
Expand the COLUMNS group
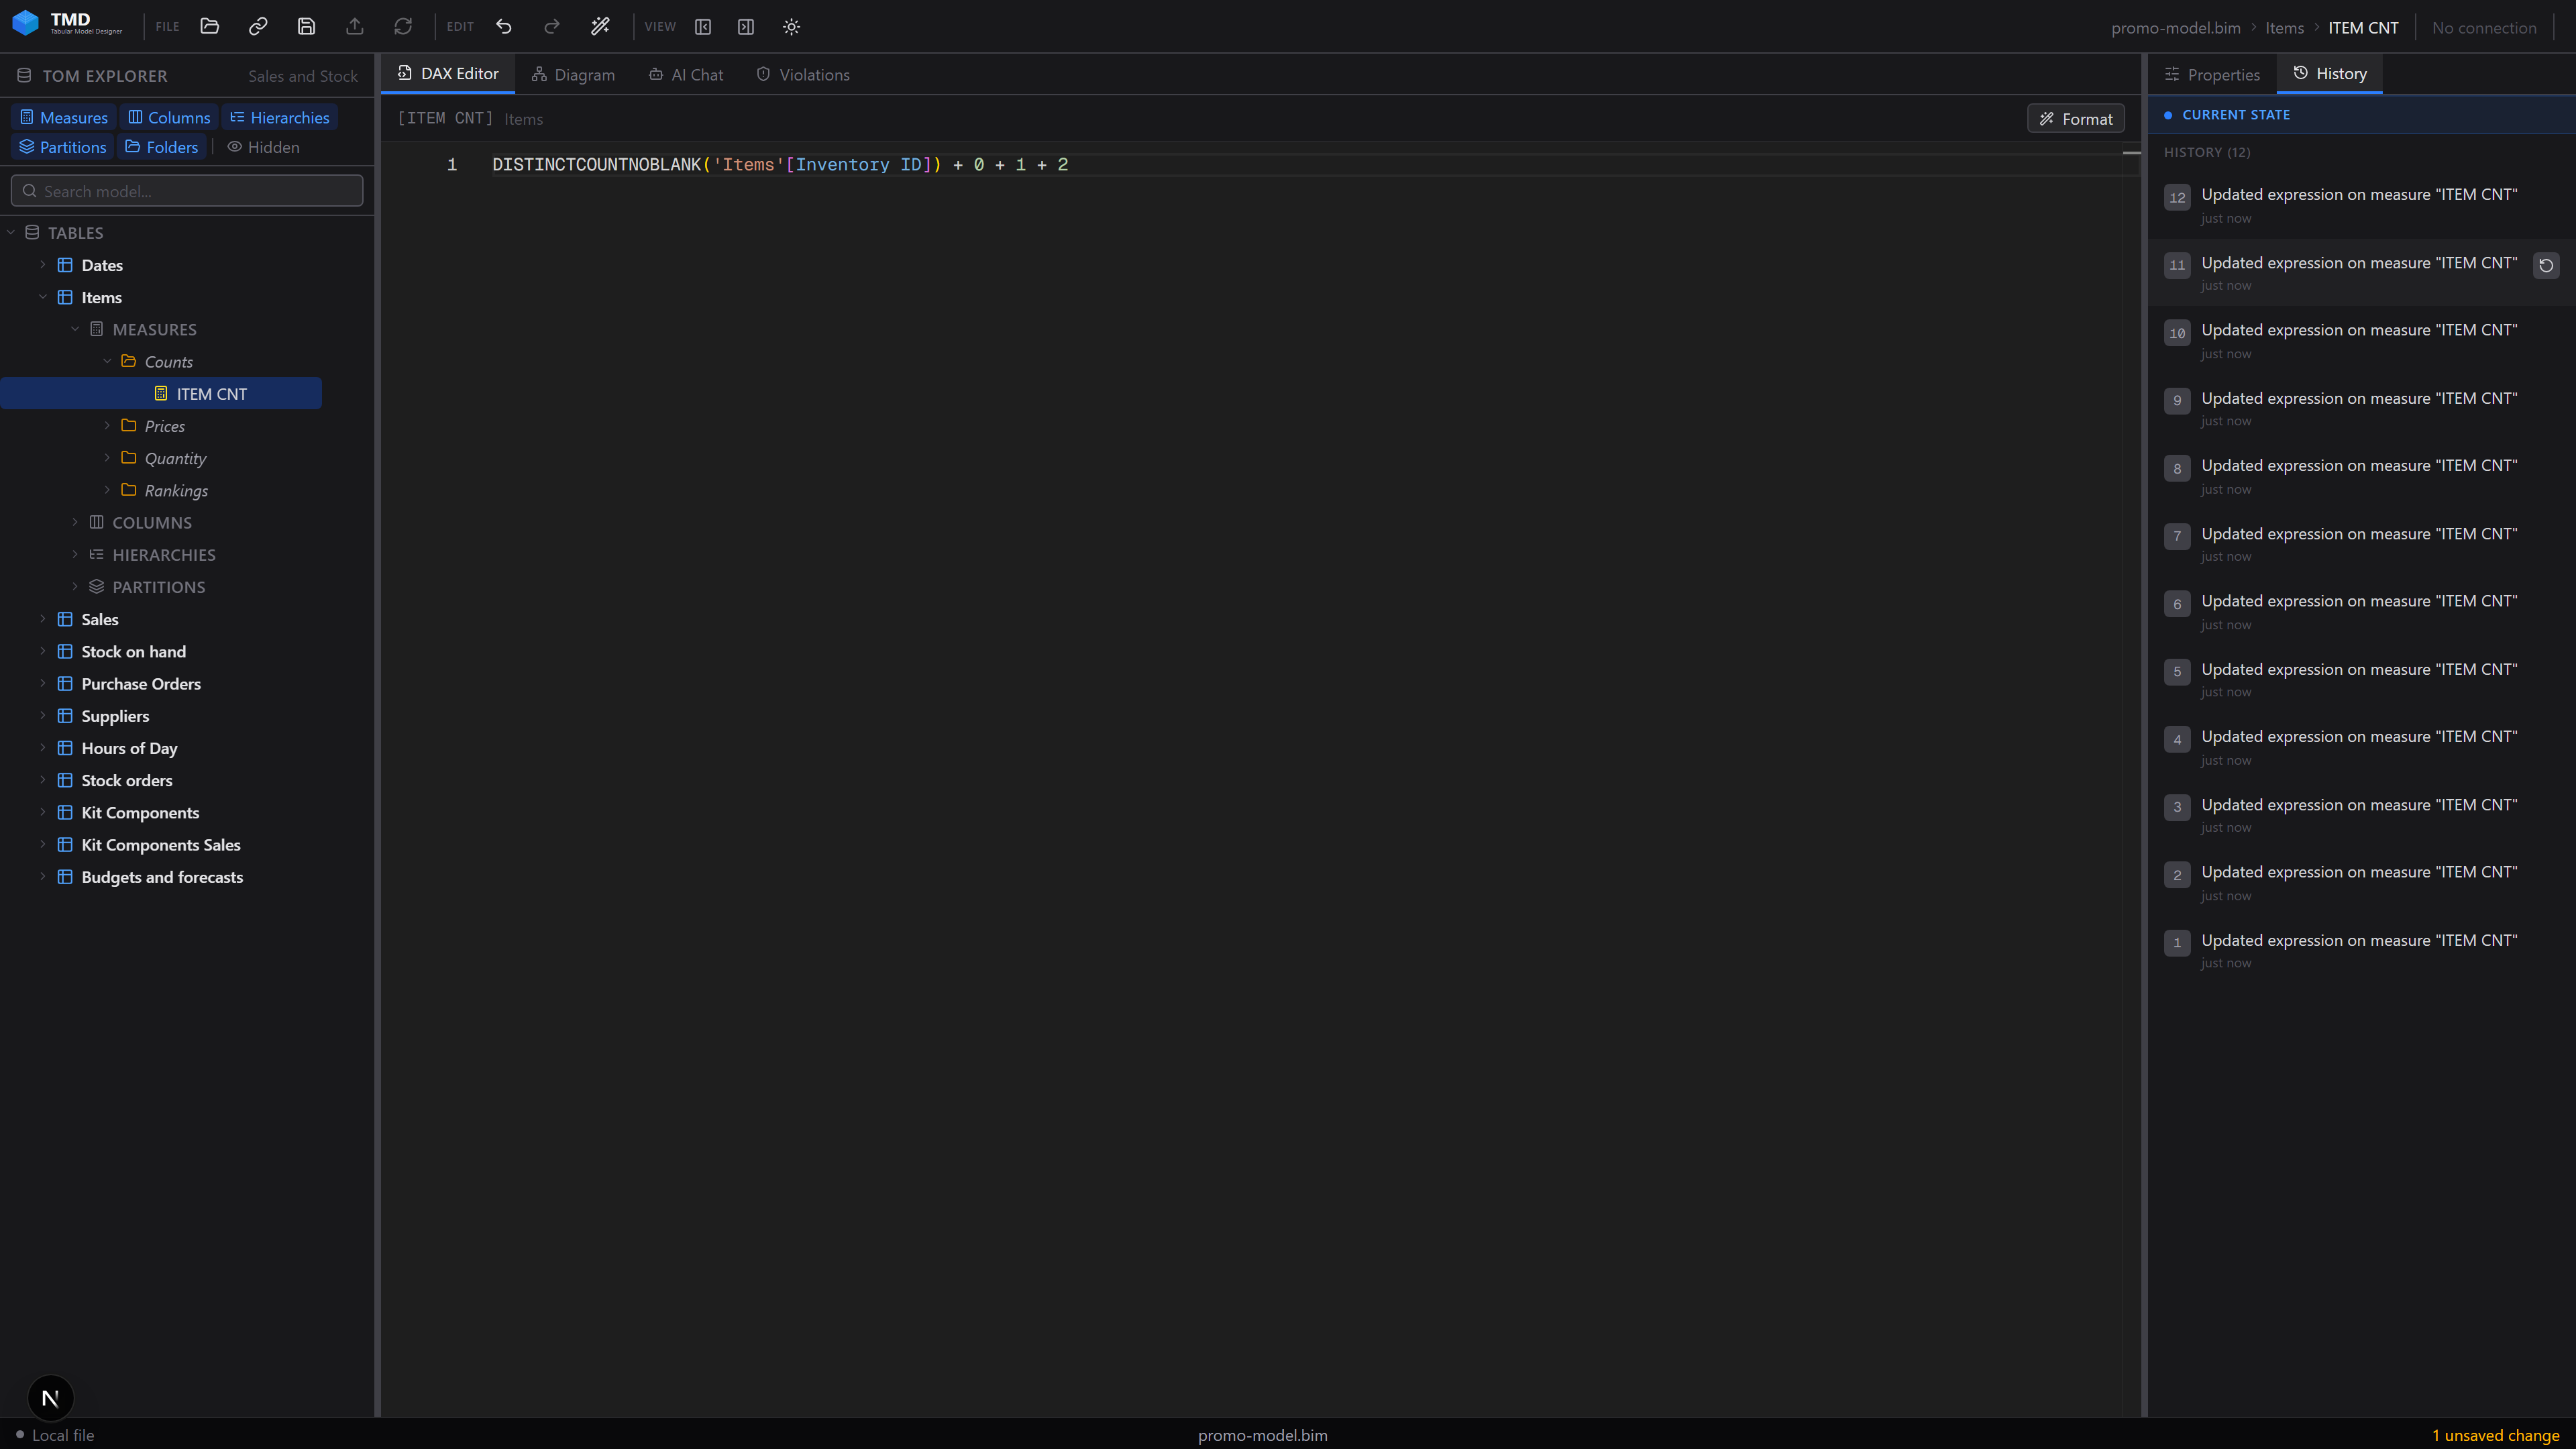coord(75,522)
